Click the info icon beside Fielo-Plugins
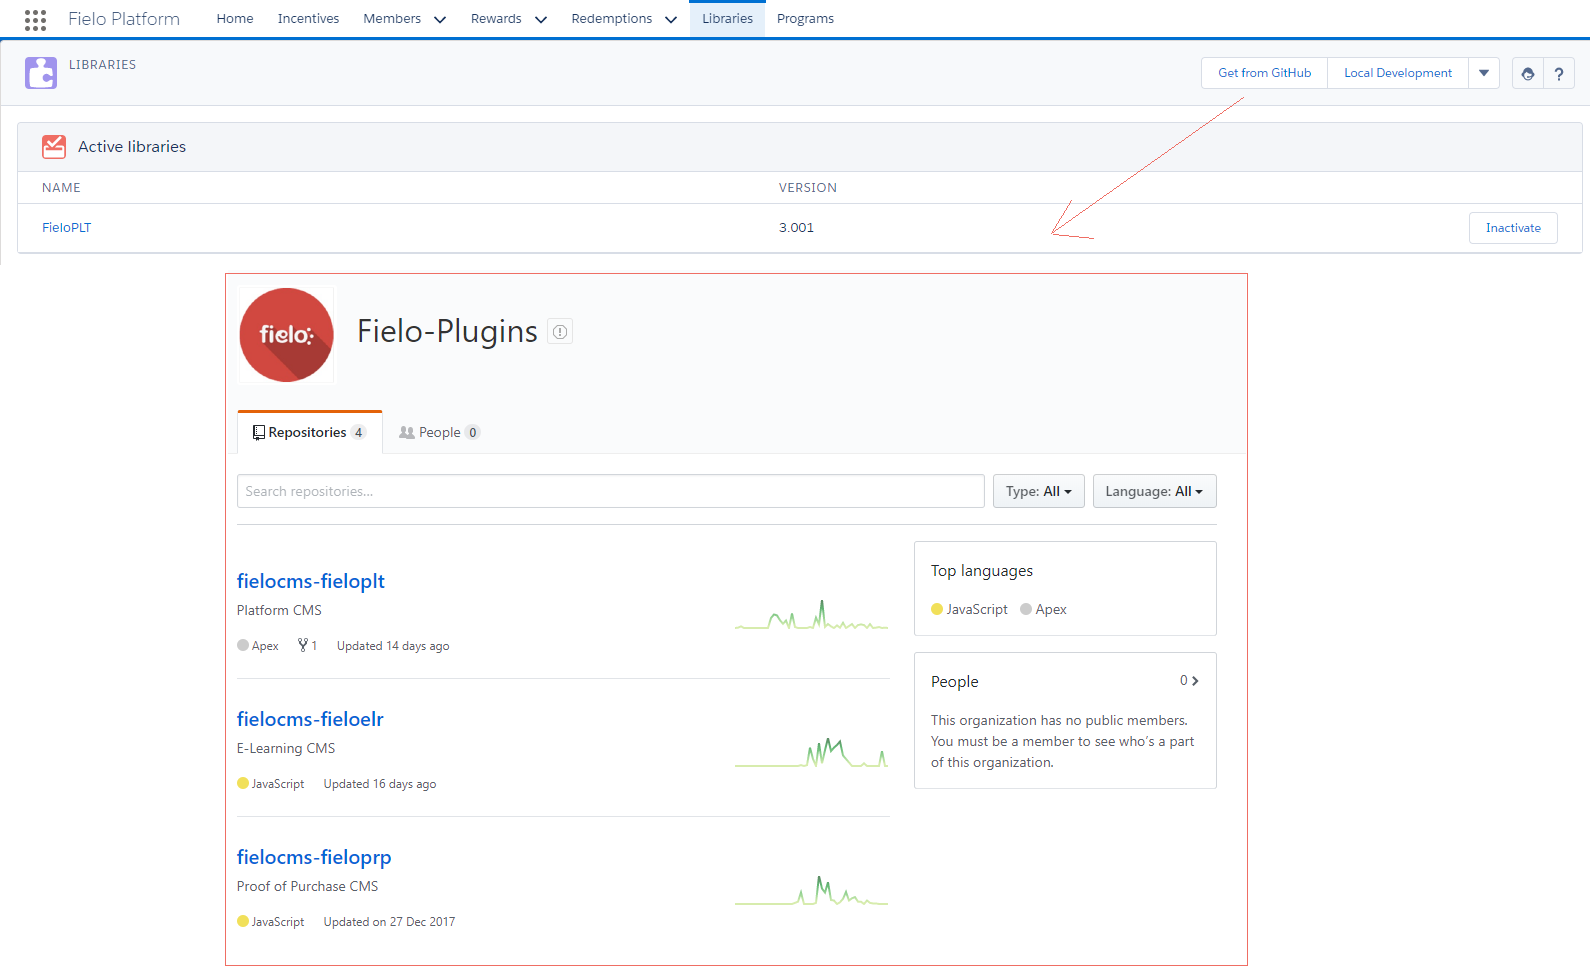1590x974 pixels. pos(560,332)
